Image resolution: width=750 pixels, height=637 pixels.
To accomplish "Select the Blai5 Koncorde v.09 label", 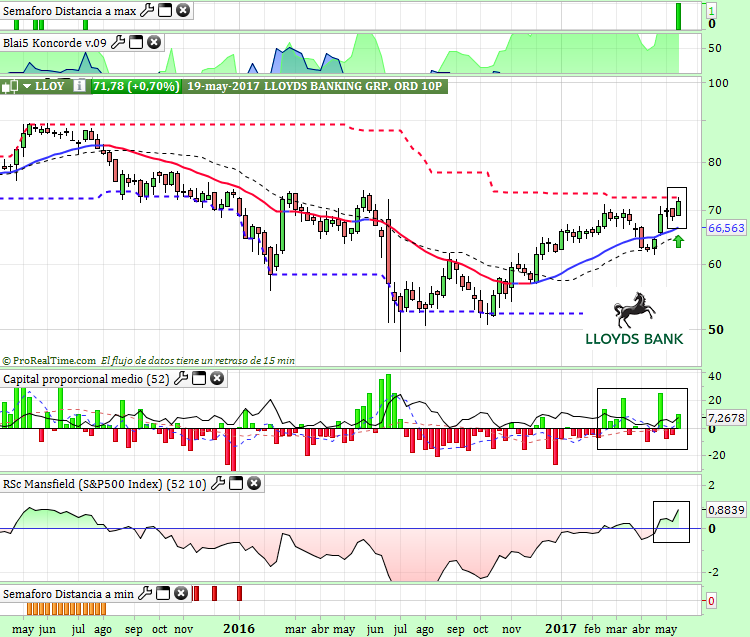I will point(55,43).
